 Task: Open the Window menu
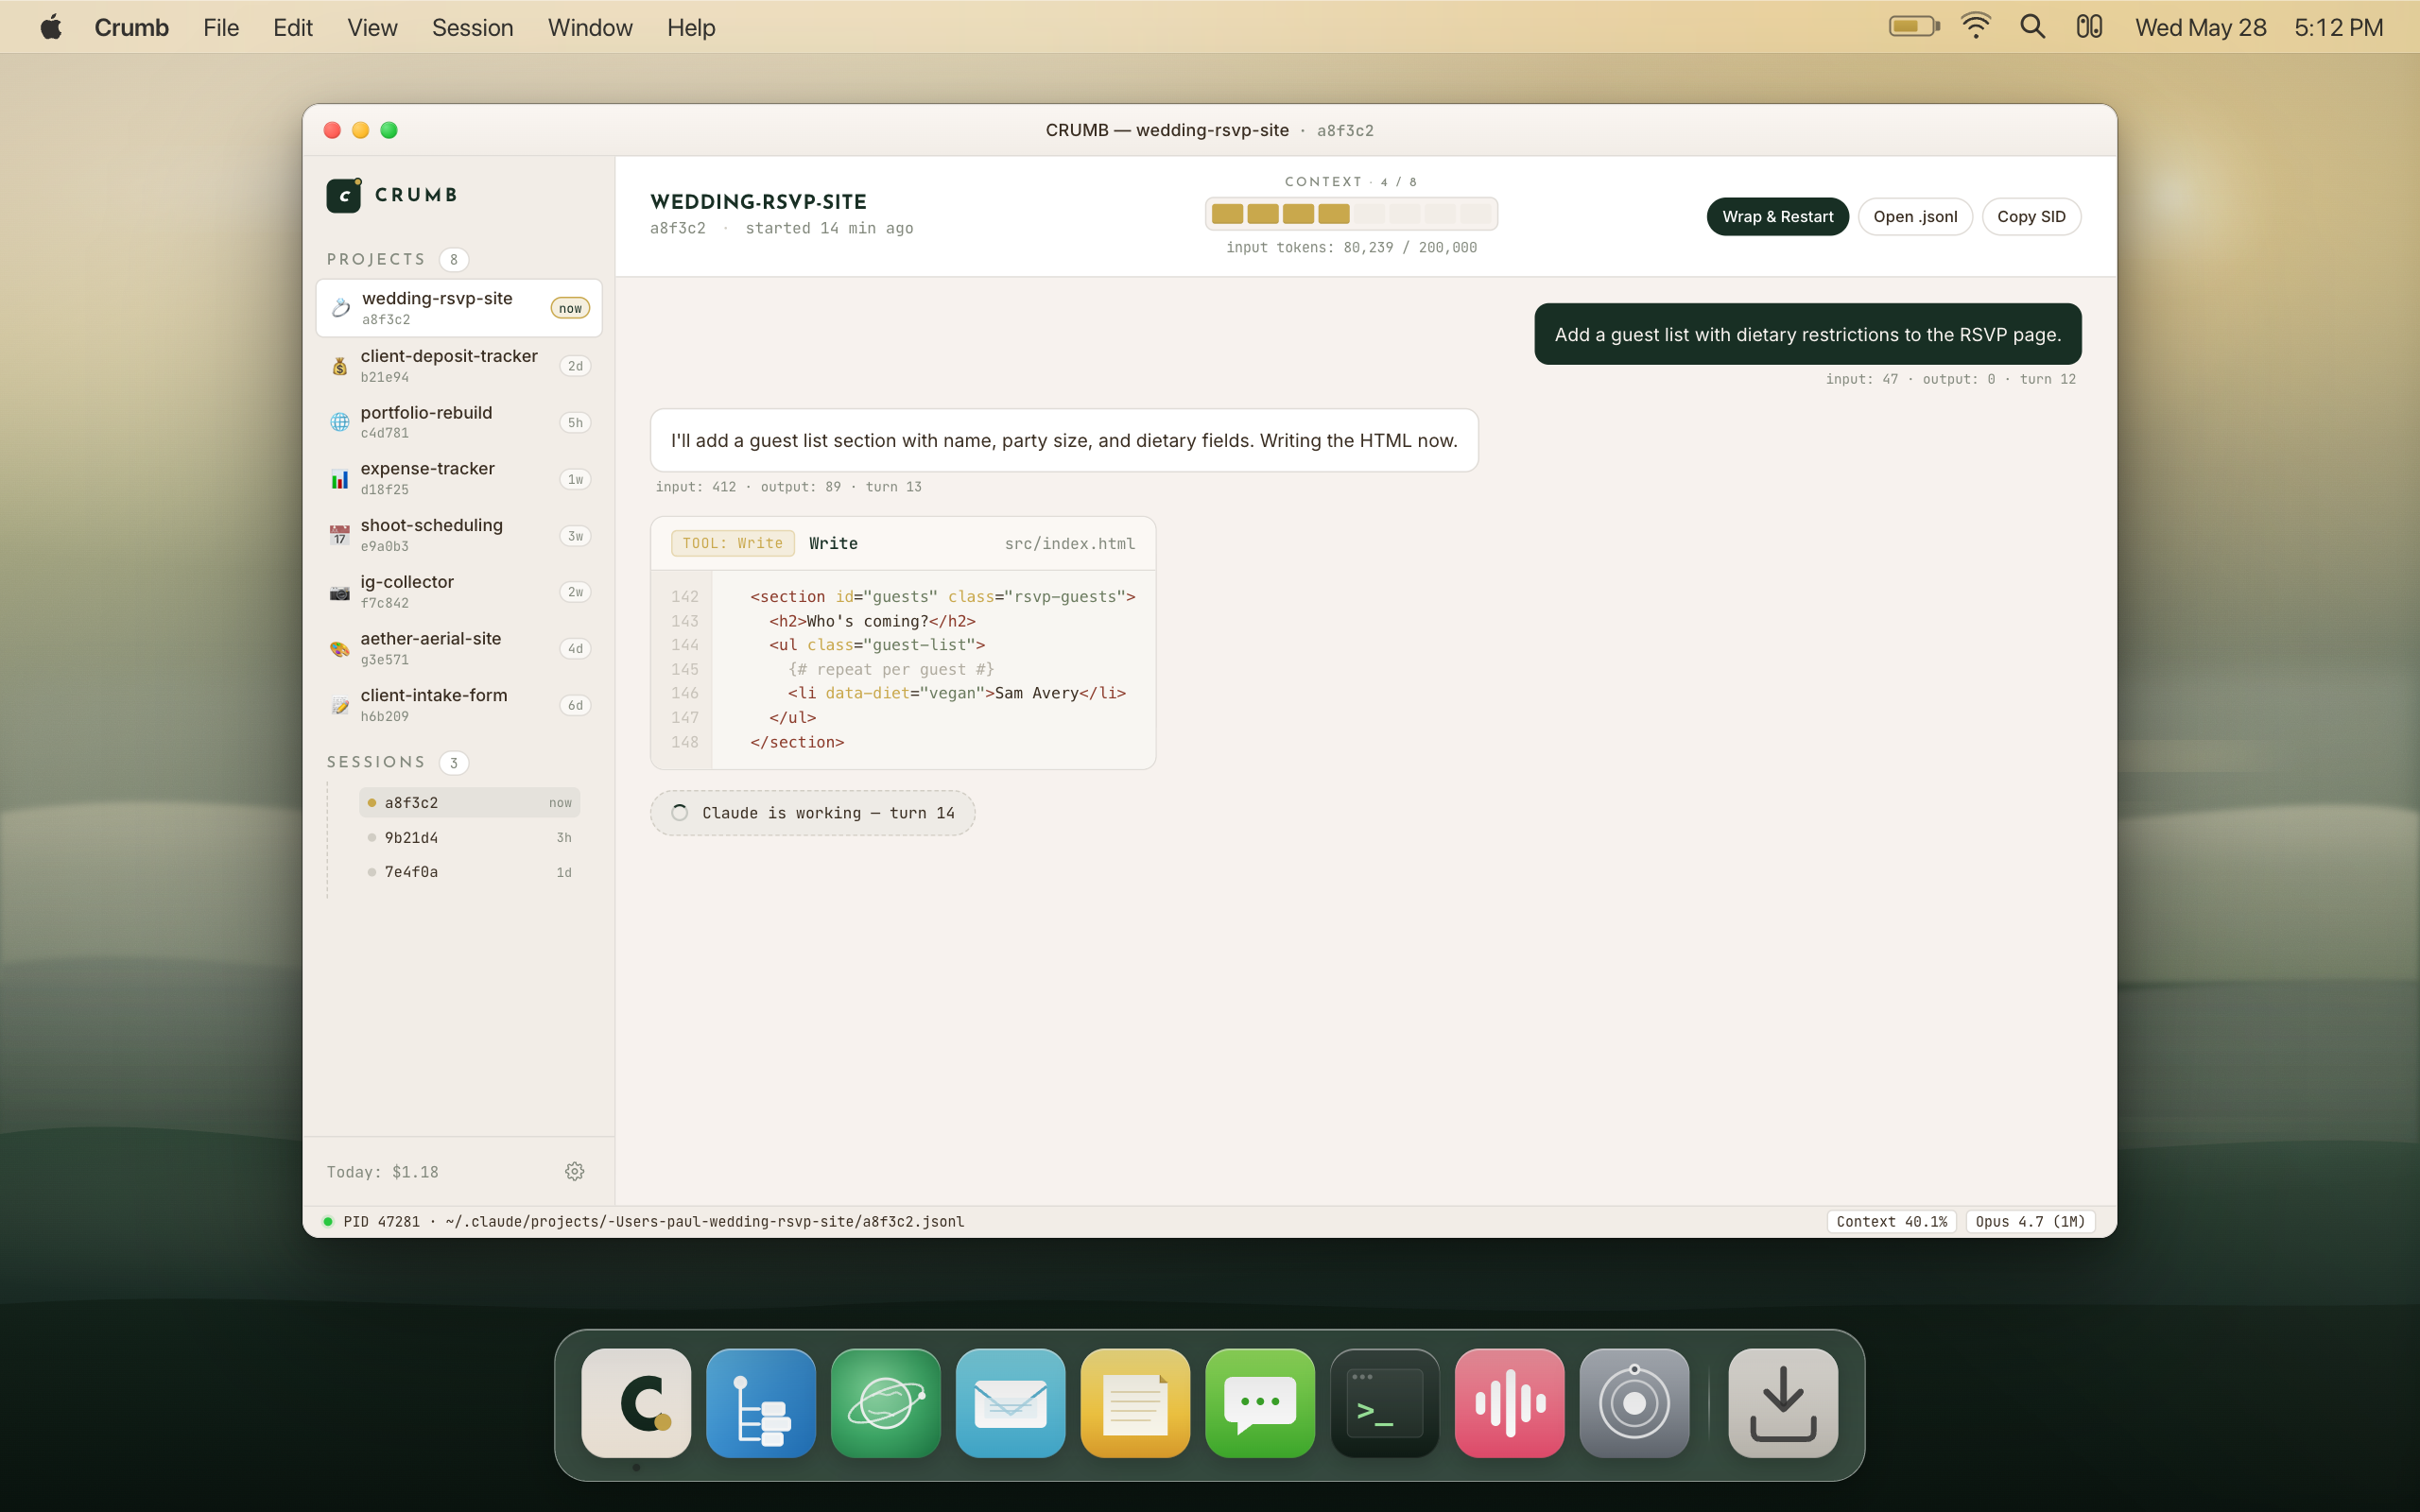click(590, 27)
